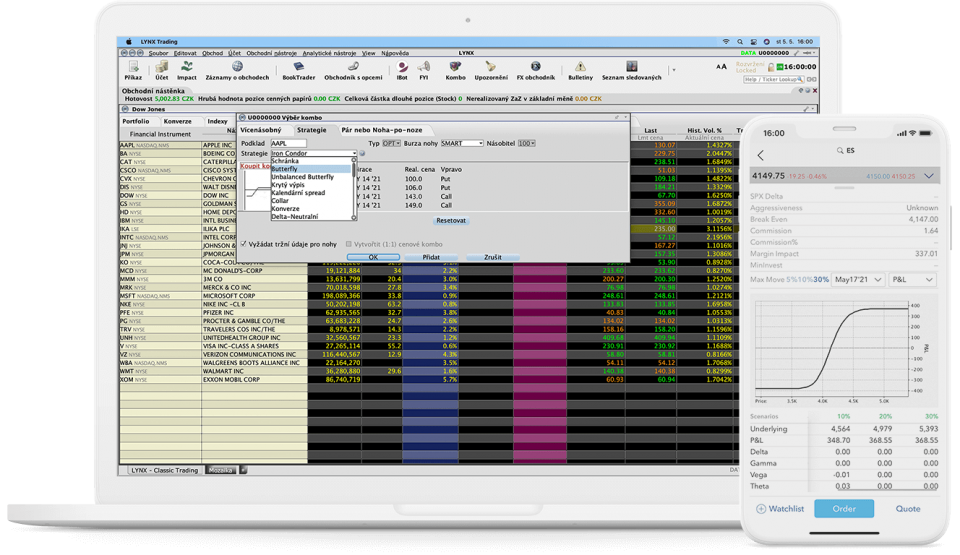
Task: Tap the ES search magnifier on phone
Action: pos(840,151)
